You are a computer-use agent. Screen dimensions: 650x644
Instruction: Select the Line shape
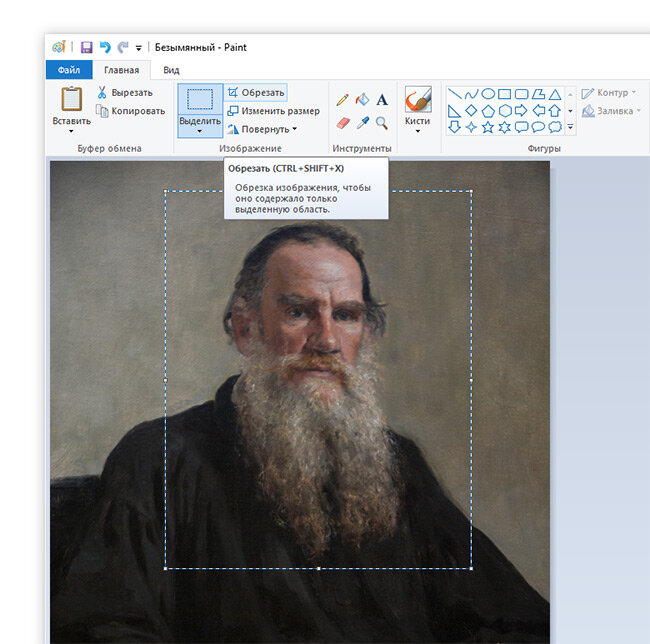click(455, 94)
